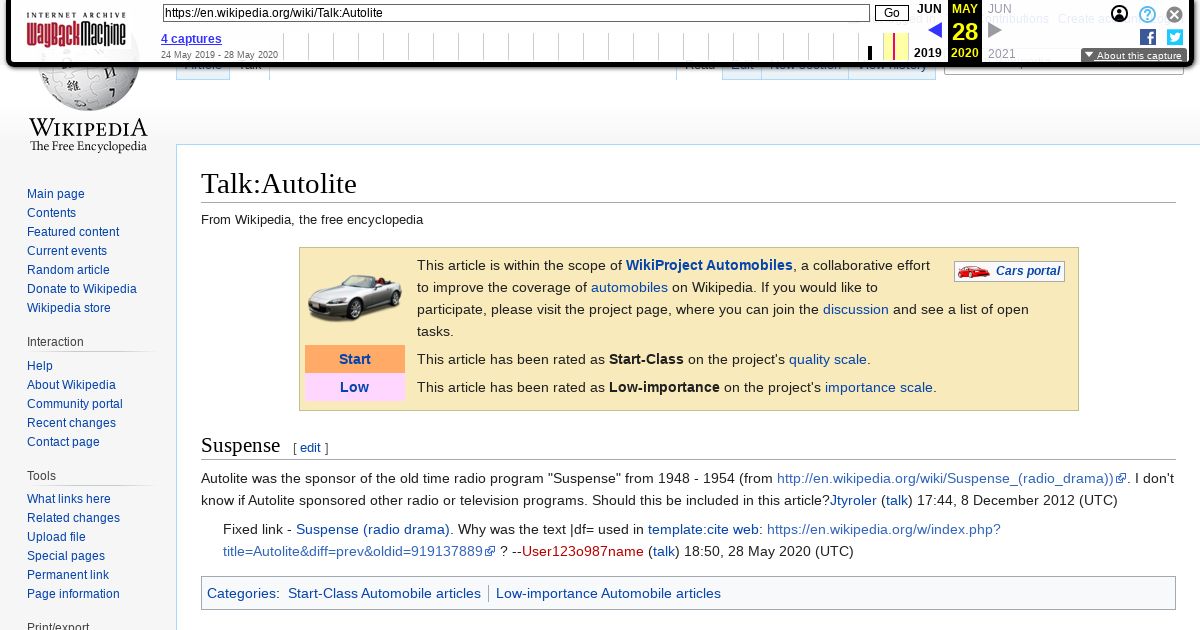Viewport: 1200px width, 630px height.
Task: Share capture on Facebook icon
Action: click(x=1148, y=37)
